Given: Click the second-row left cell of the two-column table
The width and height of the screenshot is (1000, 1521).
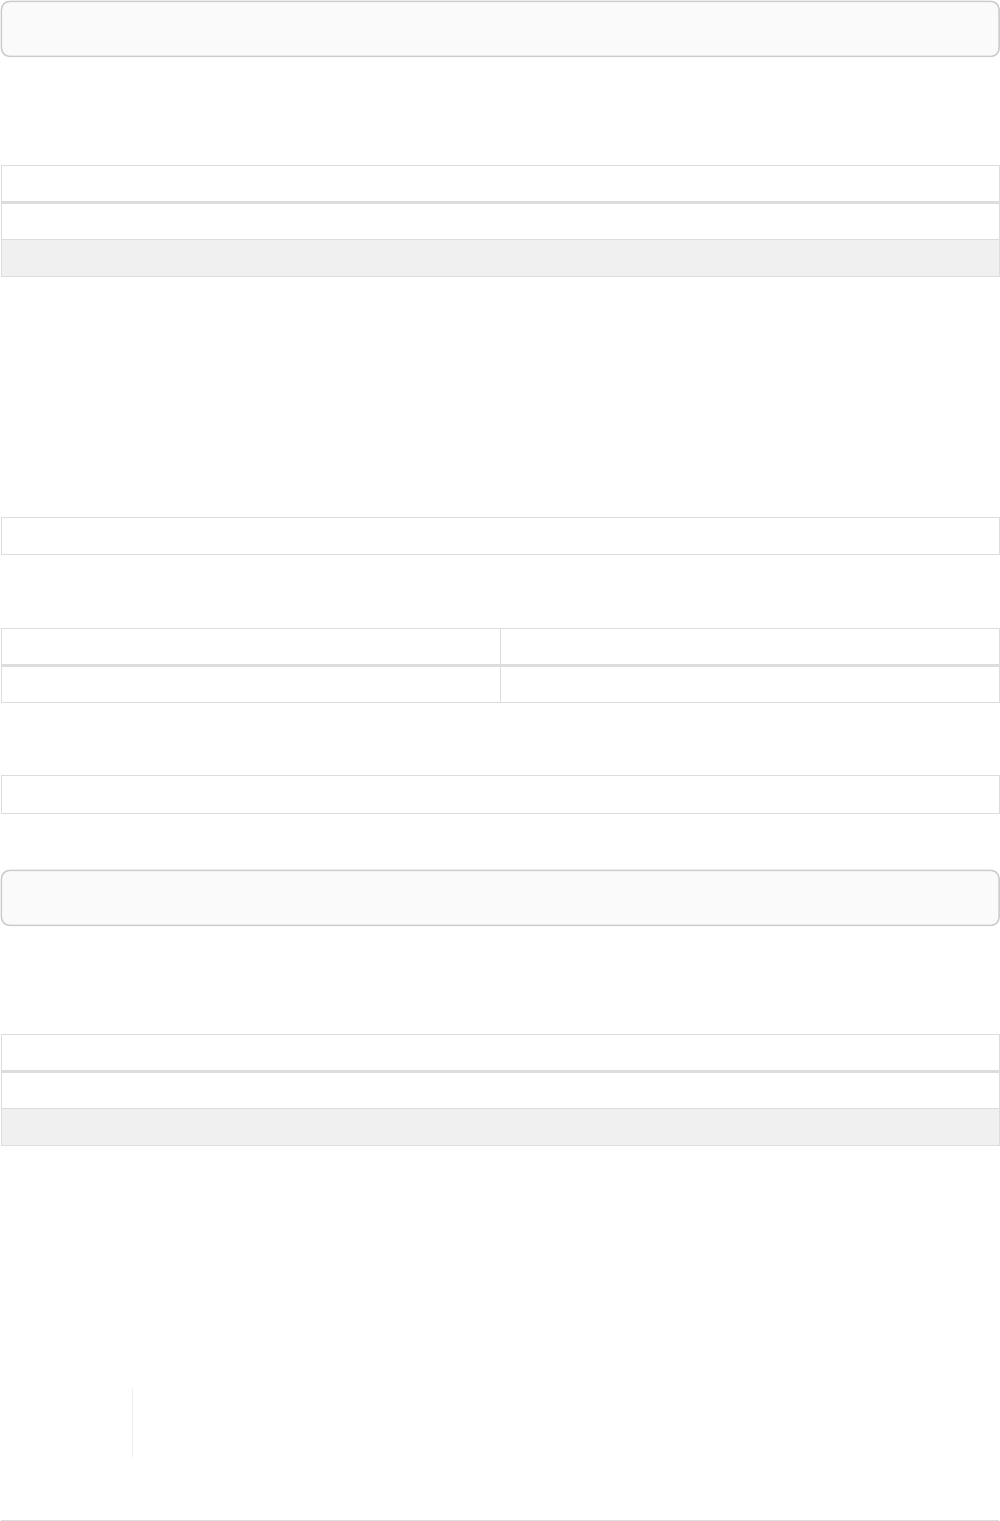Looking at the screenshot, I should point(250,684).
